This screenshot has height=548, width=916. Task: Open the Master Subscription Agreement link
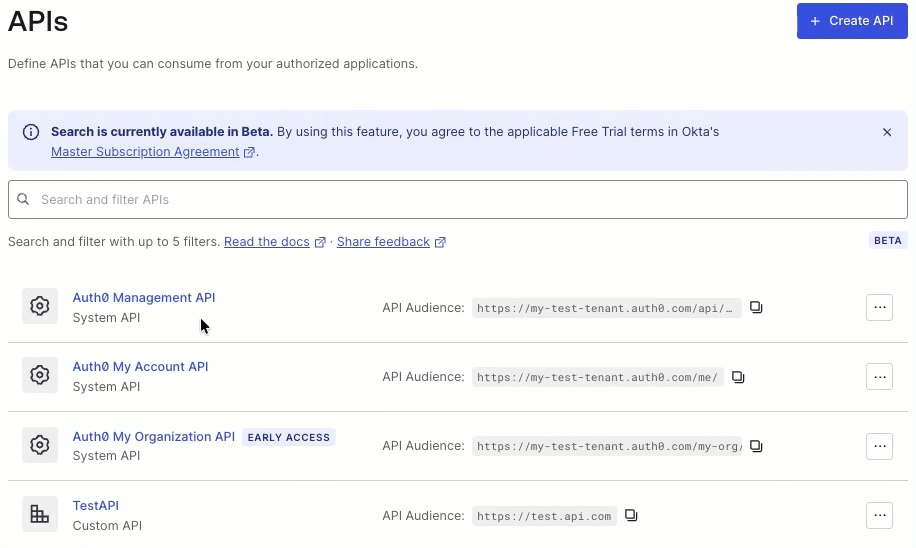point(145,152)
